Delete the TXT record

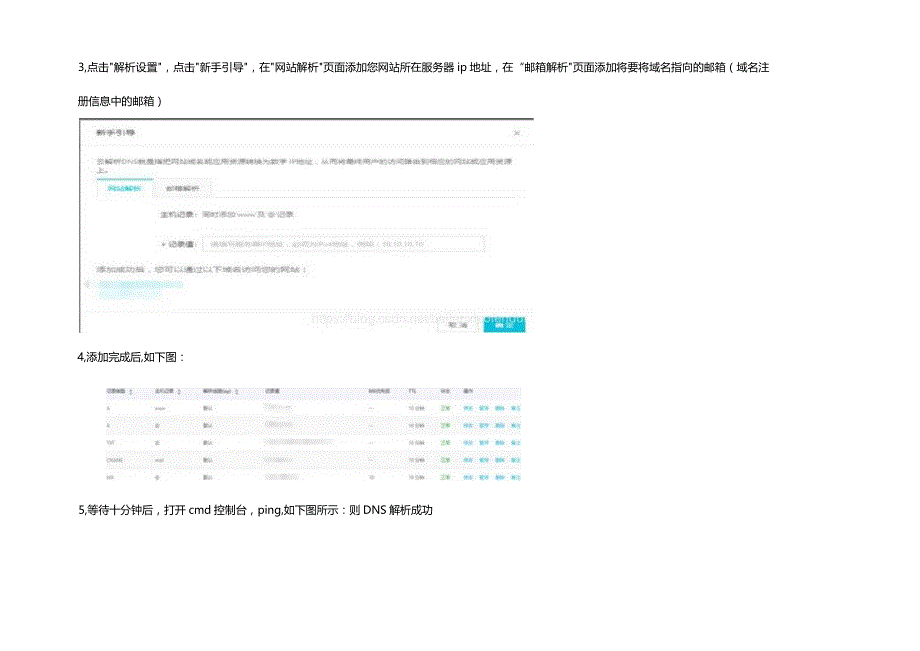tap(500, 443)
